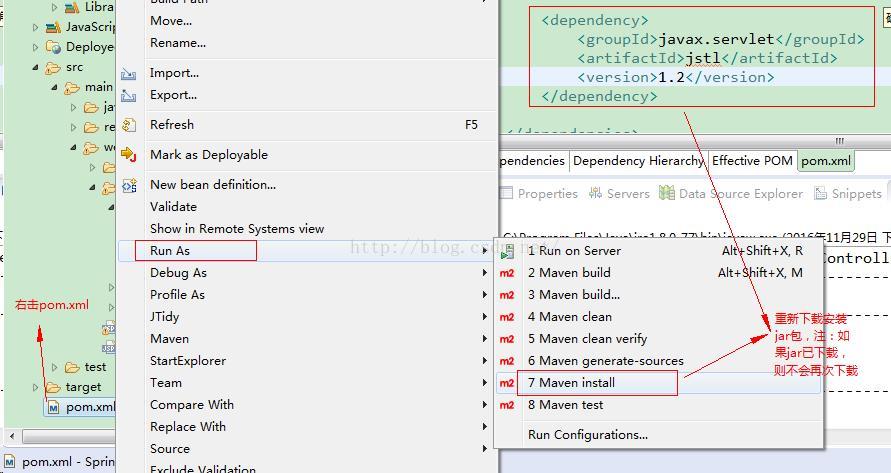Choose Move... from context menu

(171, 21)
